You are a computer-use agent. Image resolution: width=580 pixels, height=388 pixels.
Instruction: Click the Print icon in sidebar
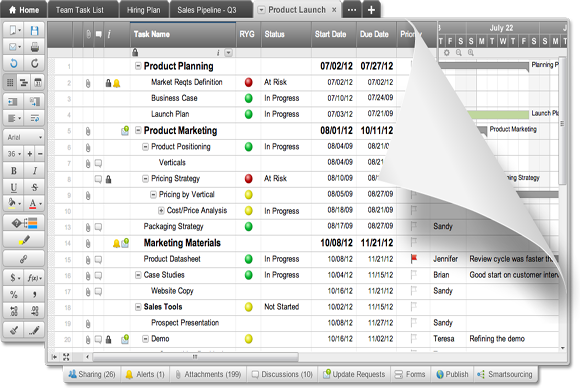click(34, 47)
